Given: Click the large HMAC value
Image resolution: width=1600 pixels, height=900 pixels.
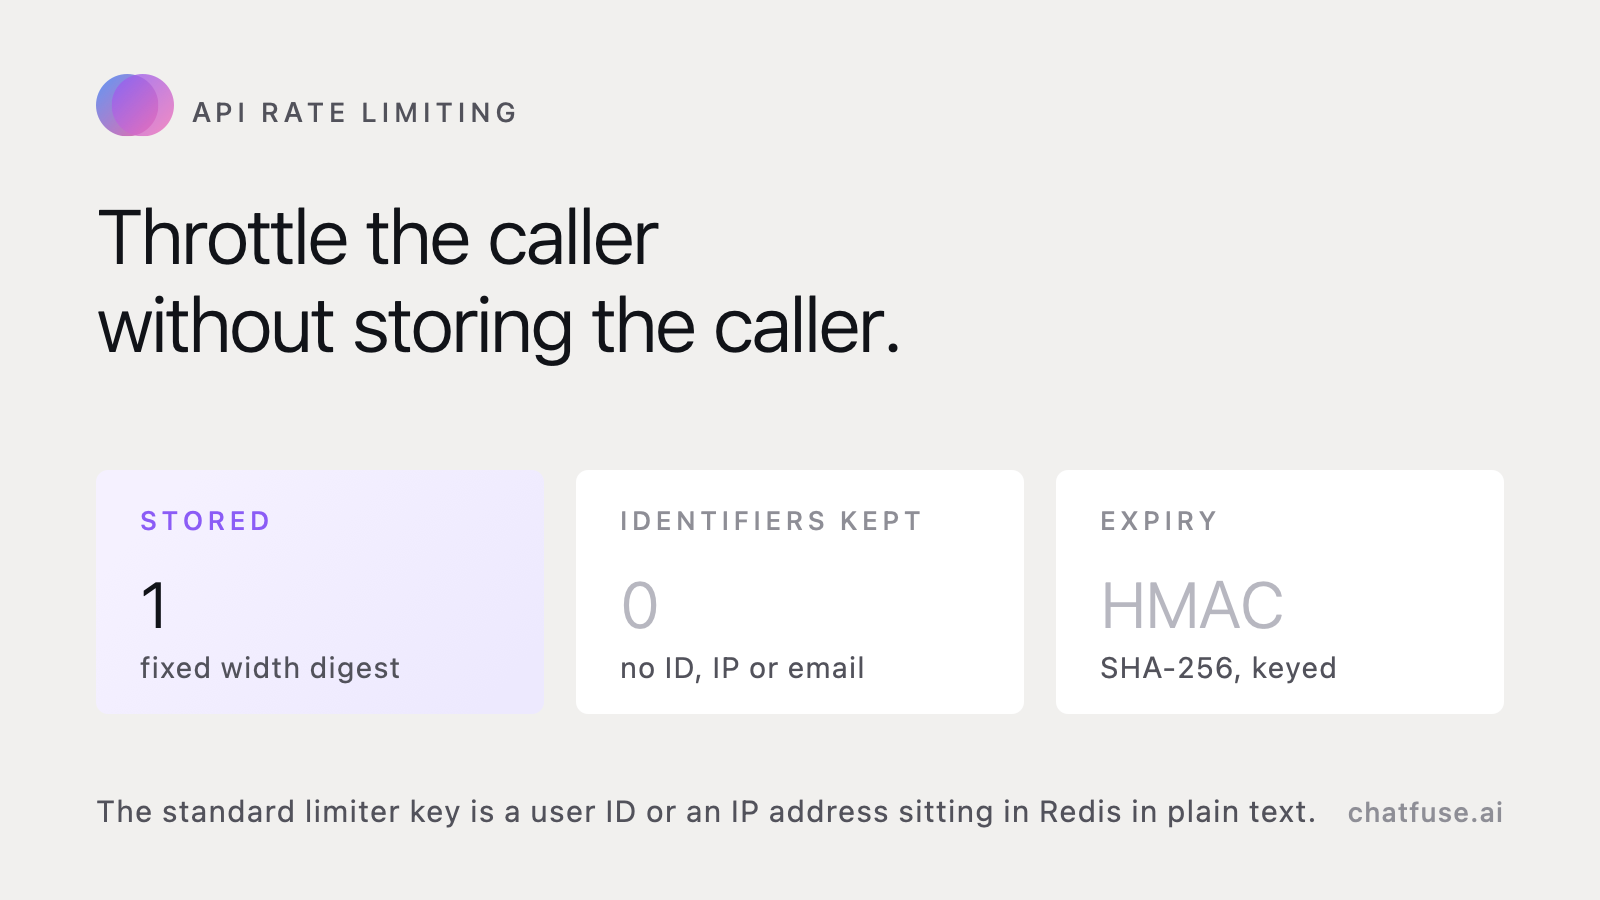Looking at the screenshot, I should (x=1192, y=605).
